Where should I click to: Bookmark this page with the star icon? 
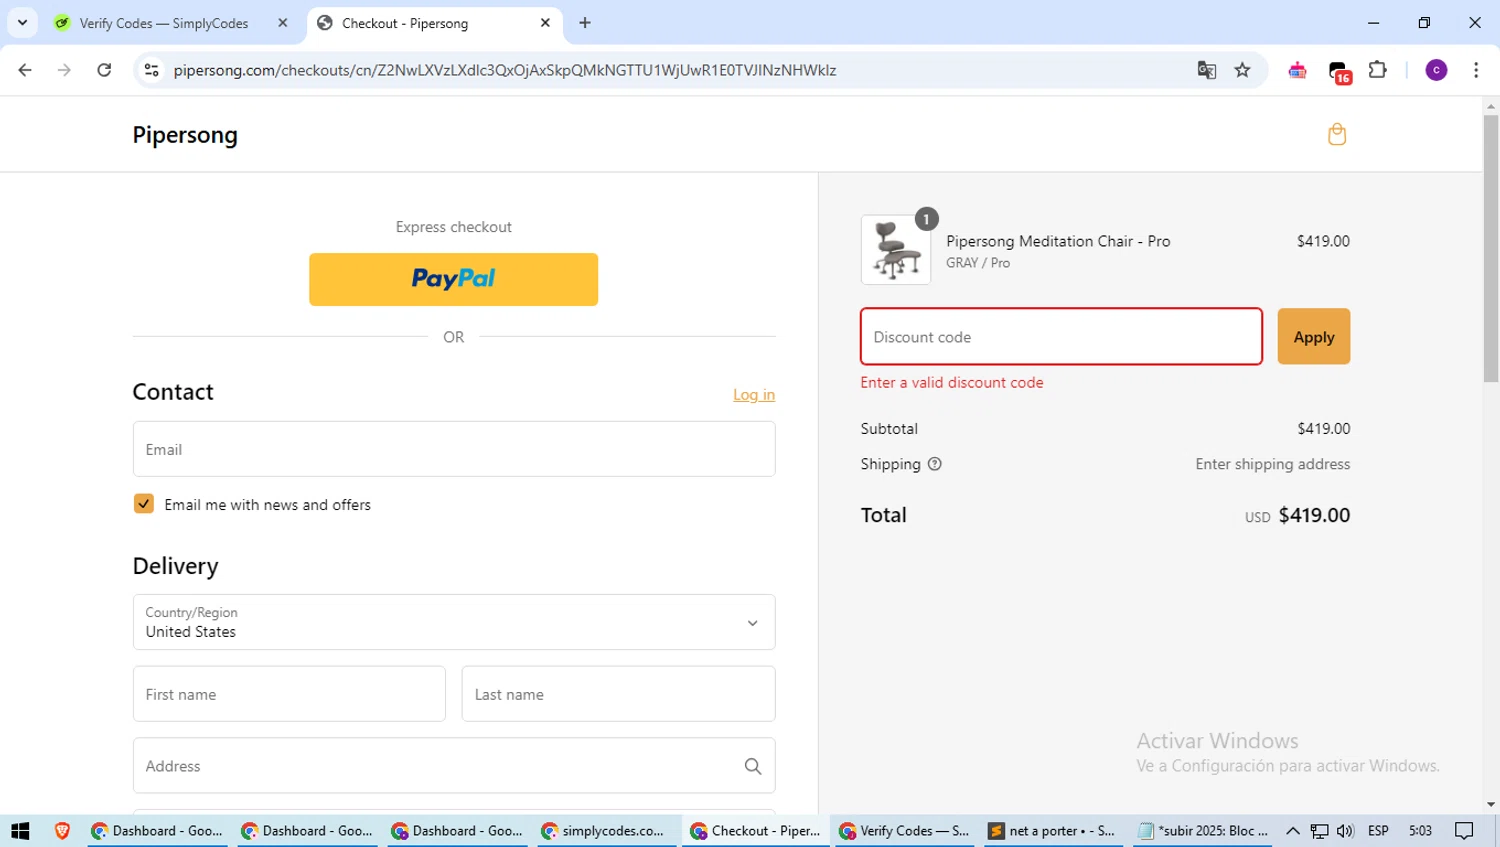[1242, 70]
